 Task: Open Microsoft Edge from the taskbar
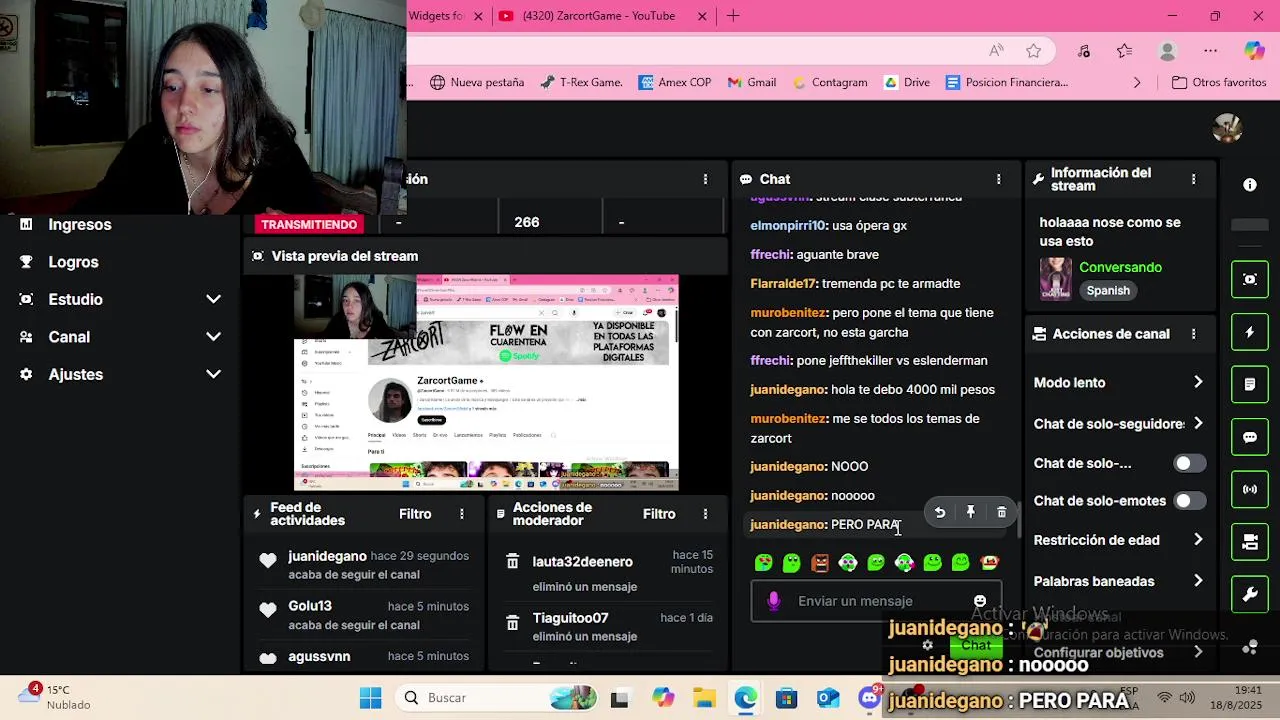point(745,698)
